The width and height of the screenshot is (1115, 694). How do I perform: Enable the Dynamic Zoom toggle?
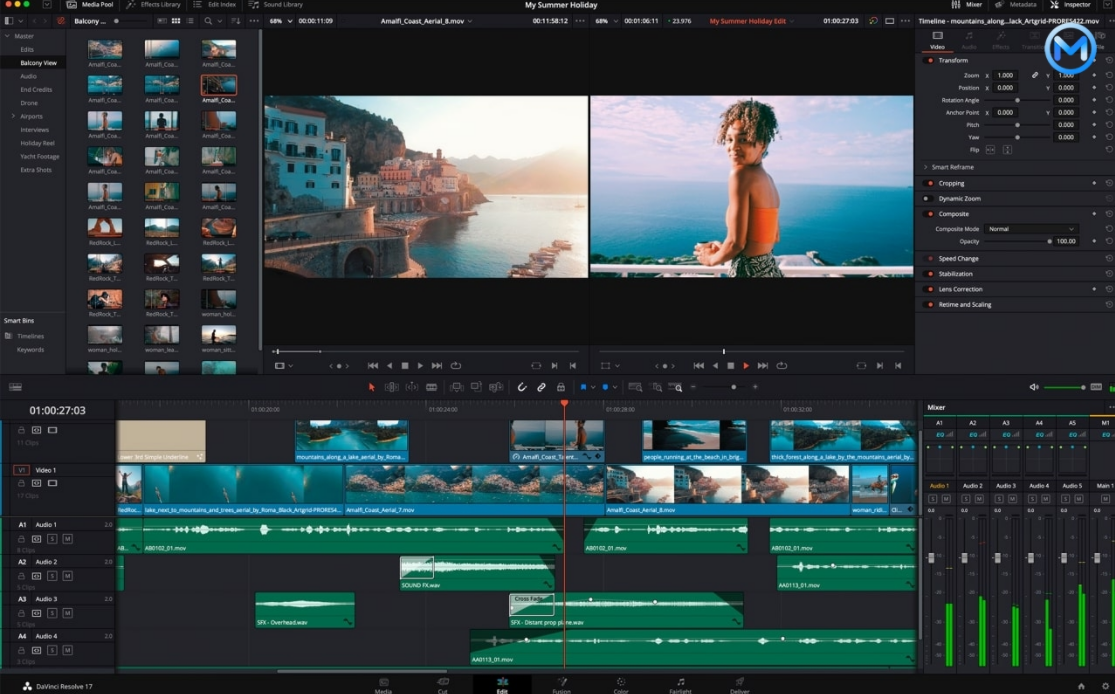point(929,198)
